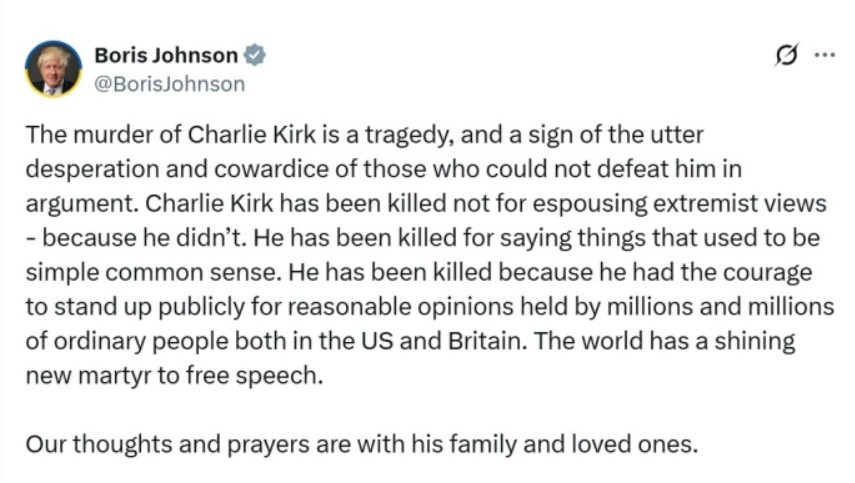The height and width of the screenshot is (483, 855).
Task: Open the @BorisJohnson handle link
Action: (170, 84)
